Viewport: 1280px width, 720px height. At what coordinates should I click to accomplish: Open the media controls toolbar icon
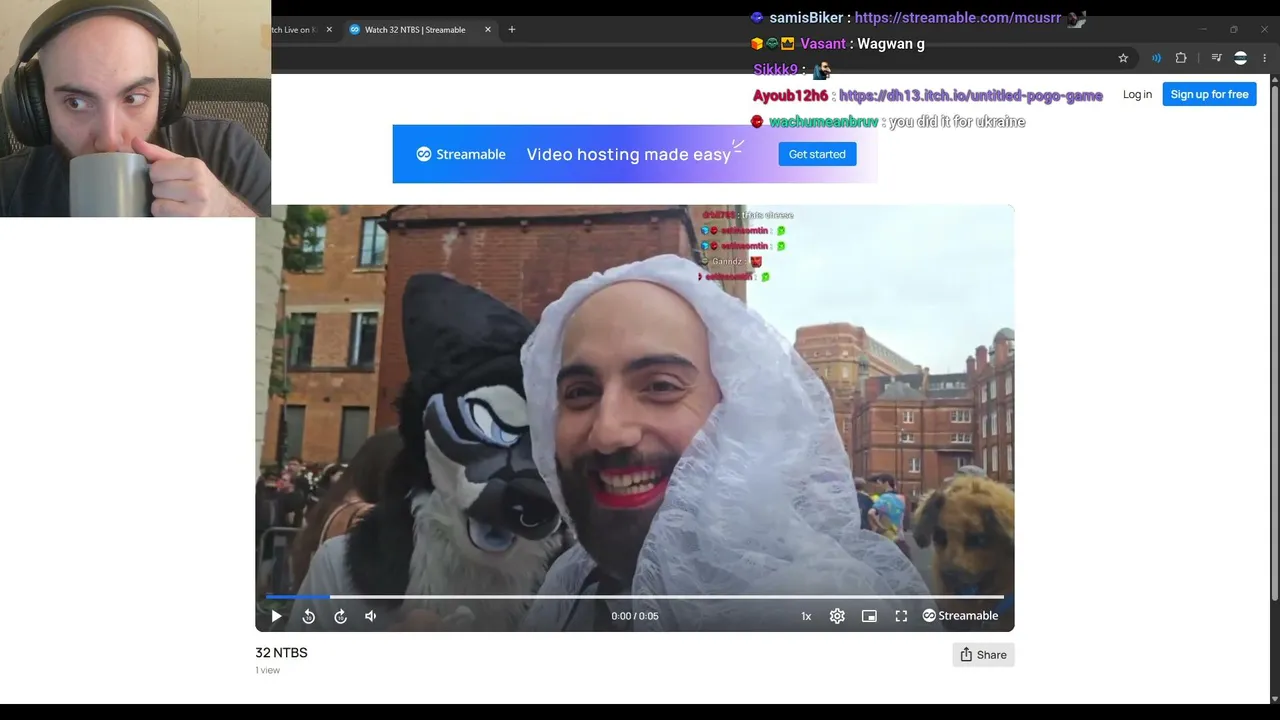(x=1217, y=58)
